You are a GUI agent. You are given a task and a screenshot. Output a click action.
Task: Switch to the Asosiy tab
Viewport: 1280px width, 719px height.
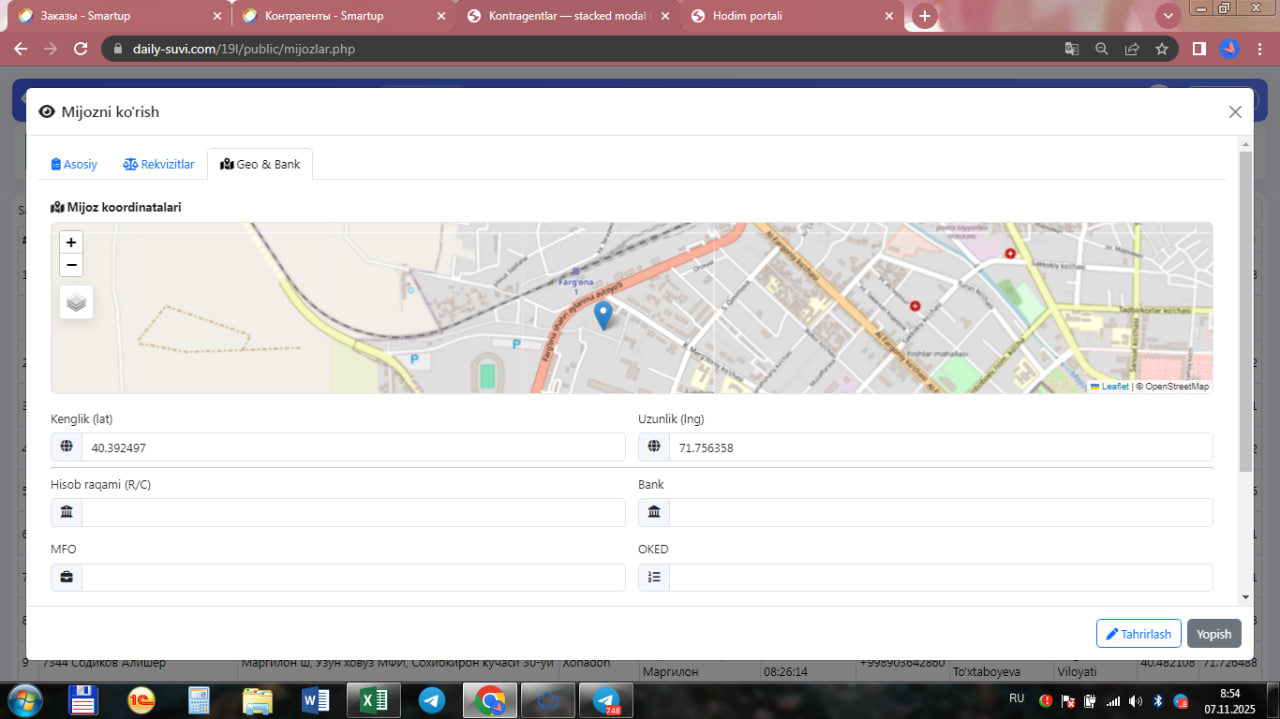coord(74,164)
